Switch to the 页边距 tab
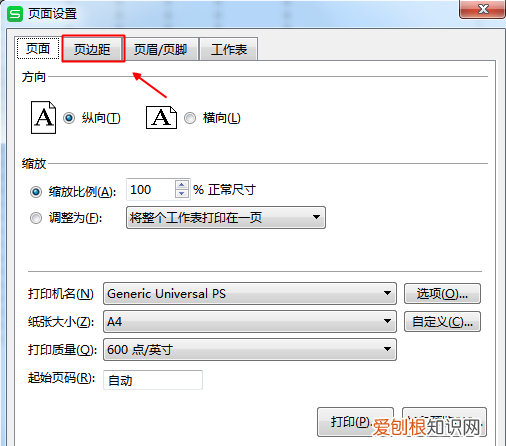The width and height of the screenshot is (506, 446). point(92,49)
